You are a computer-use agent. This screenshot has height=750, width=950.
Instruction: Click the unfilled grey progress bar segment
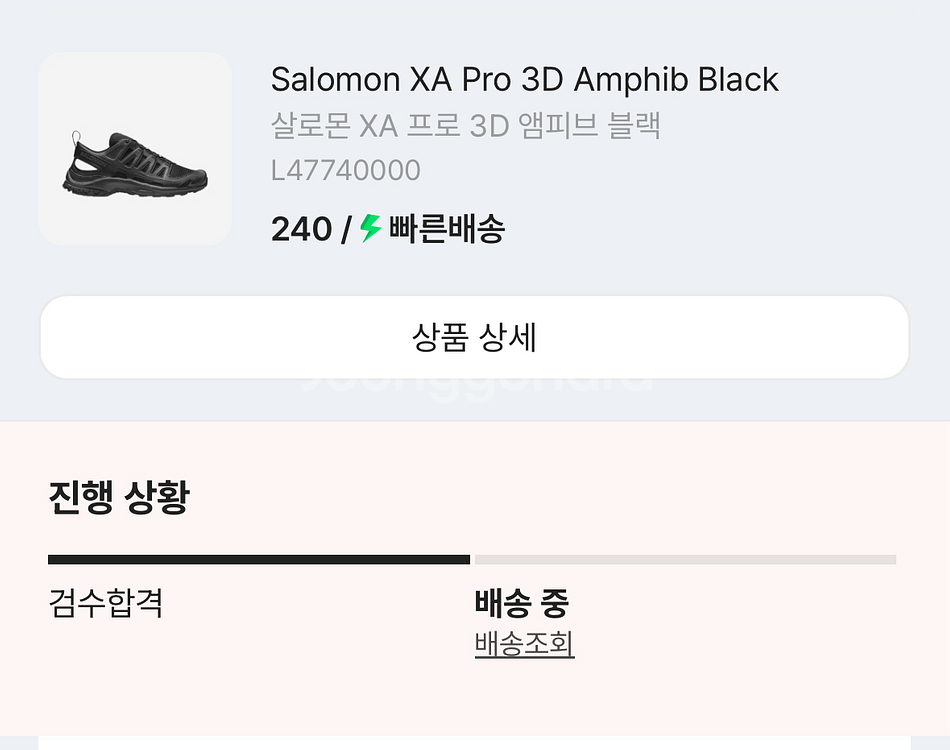685,560
